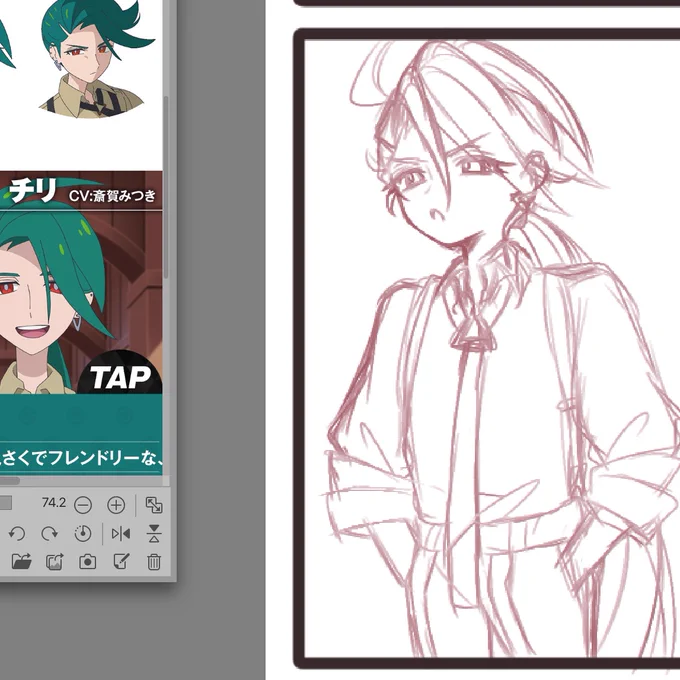The height and width of the screenshot is (680, 680).
Task: Click the CV:斎賀みつき voice actor text
Action: pos(112,196)
